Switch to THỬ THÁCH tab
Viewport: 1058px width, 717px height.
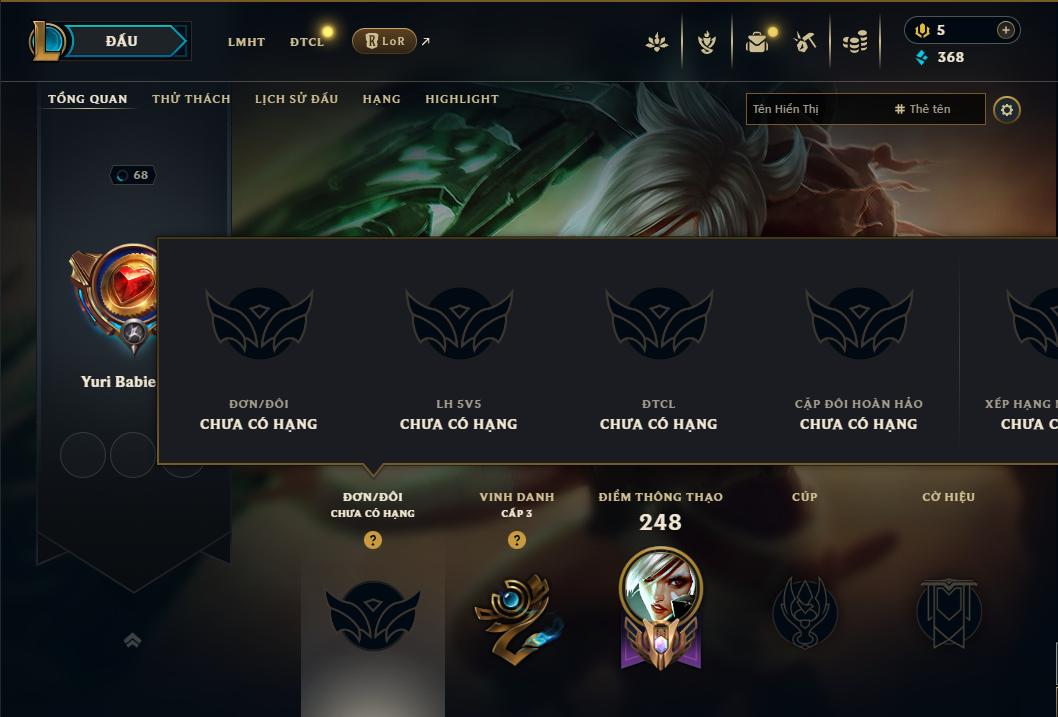pos(191,98)
